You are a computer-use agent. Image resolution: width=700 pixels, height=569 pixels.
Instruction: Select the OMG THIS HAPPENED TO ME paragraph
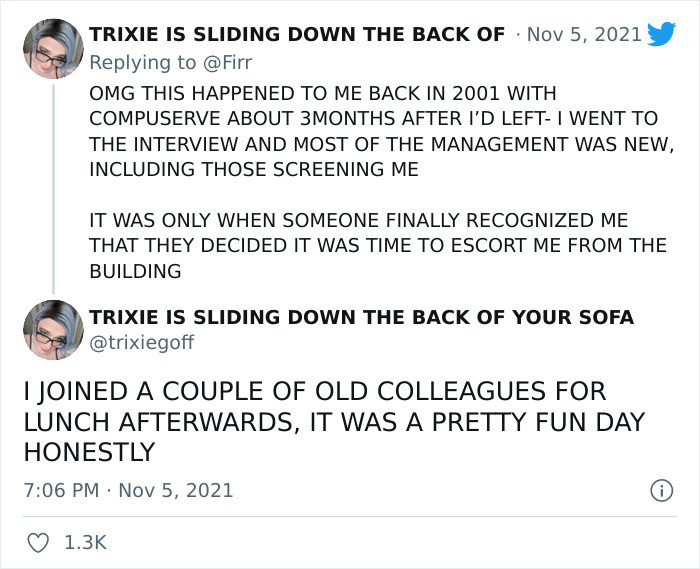tap(382, 131)
